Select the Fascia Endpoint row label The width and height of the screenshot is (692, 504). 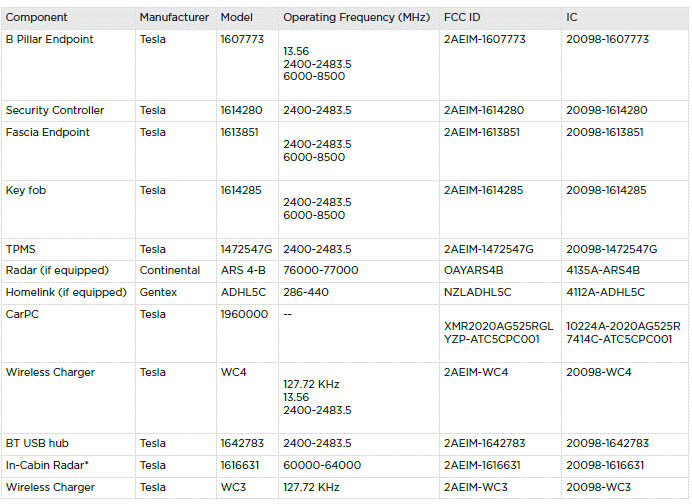pos(48,133)
